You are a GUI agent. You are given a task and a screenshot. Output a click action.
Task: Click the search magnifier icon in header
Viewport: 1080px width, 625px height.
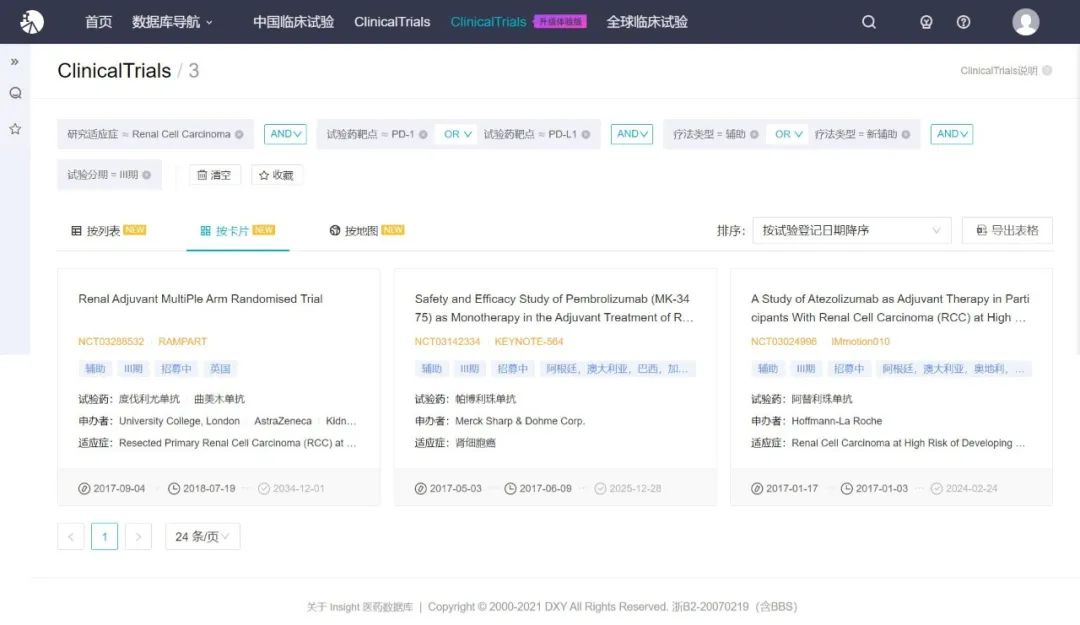point(869,22)
